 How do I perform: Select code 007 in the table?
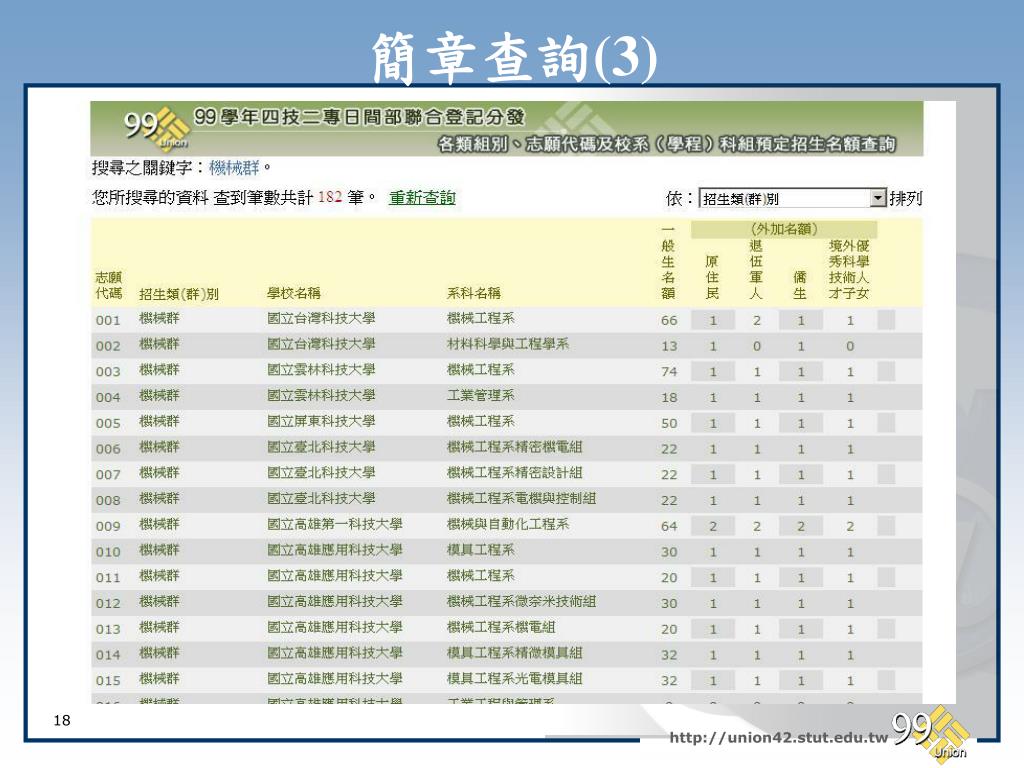pyautogui.click(x=108, y=475)
